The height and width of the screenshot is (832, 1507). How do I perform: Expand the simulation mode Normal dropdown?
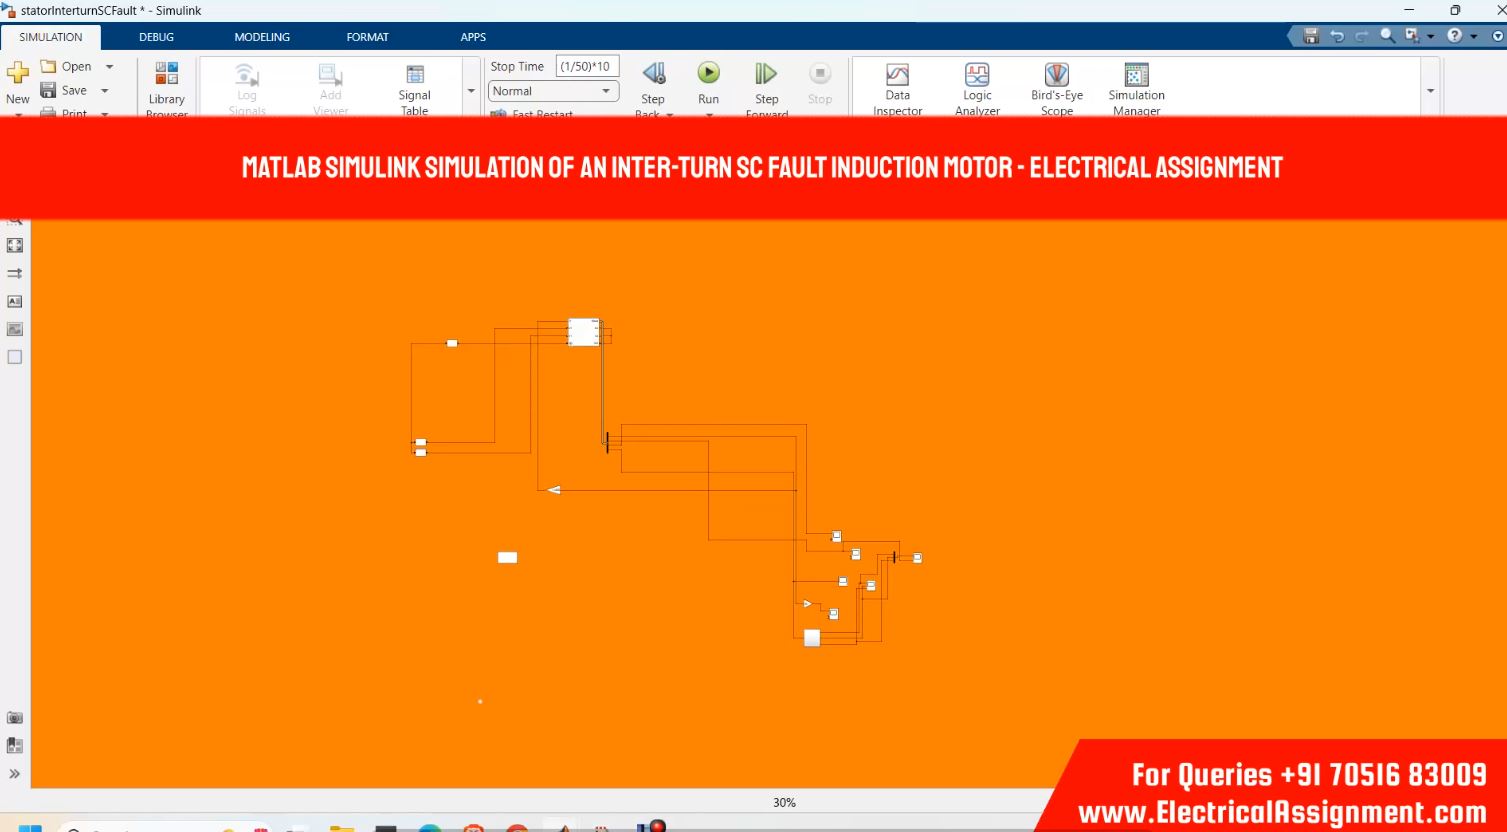[605, 91]
